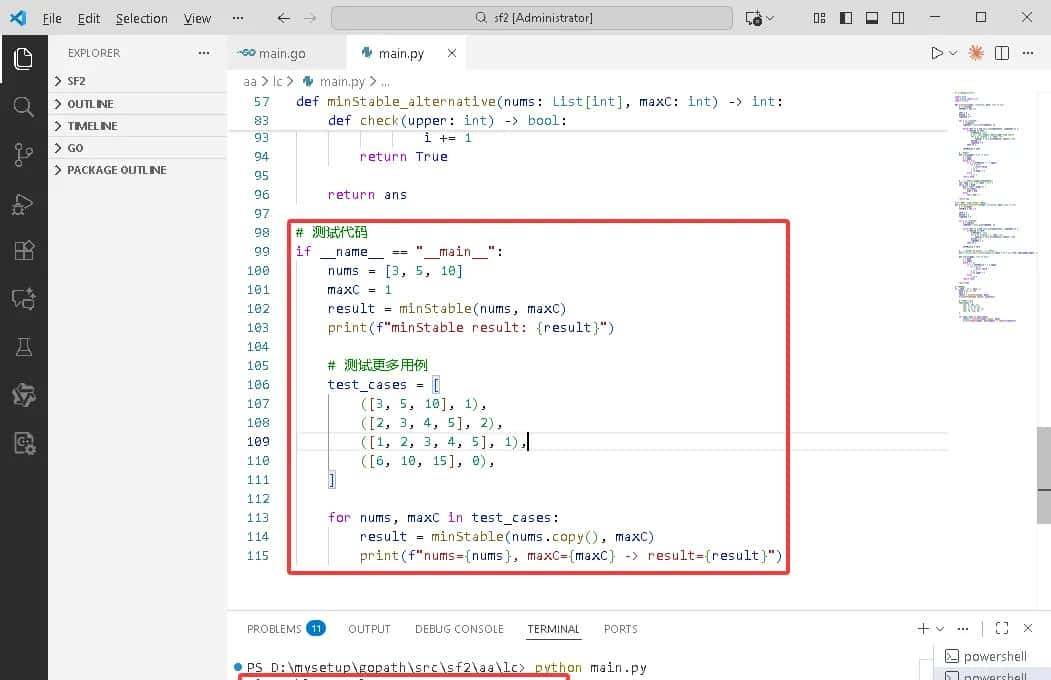Click the editor vertical scrollbar thumb

(x=1043, y=474)
